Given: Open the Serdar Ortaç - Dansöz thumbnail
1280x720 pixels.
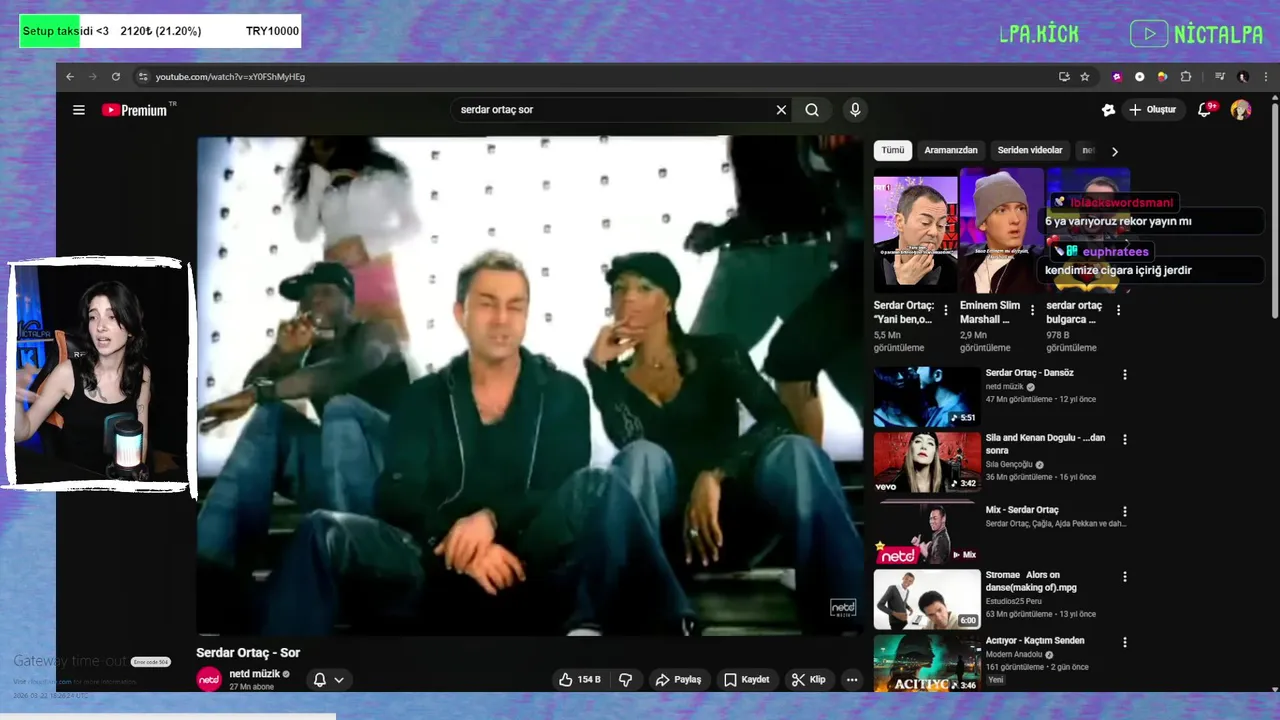Looking at the screenshot, I should coord(927,397).
